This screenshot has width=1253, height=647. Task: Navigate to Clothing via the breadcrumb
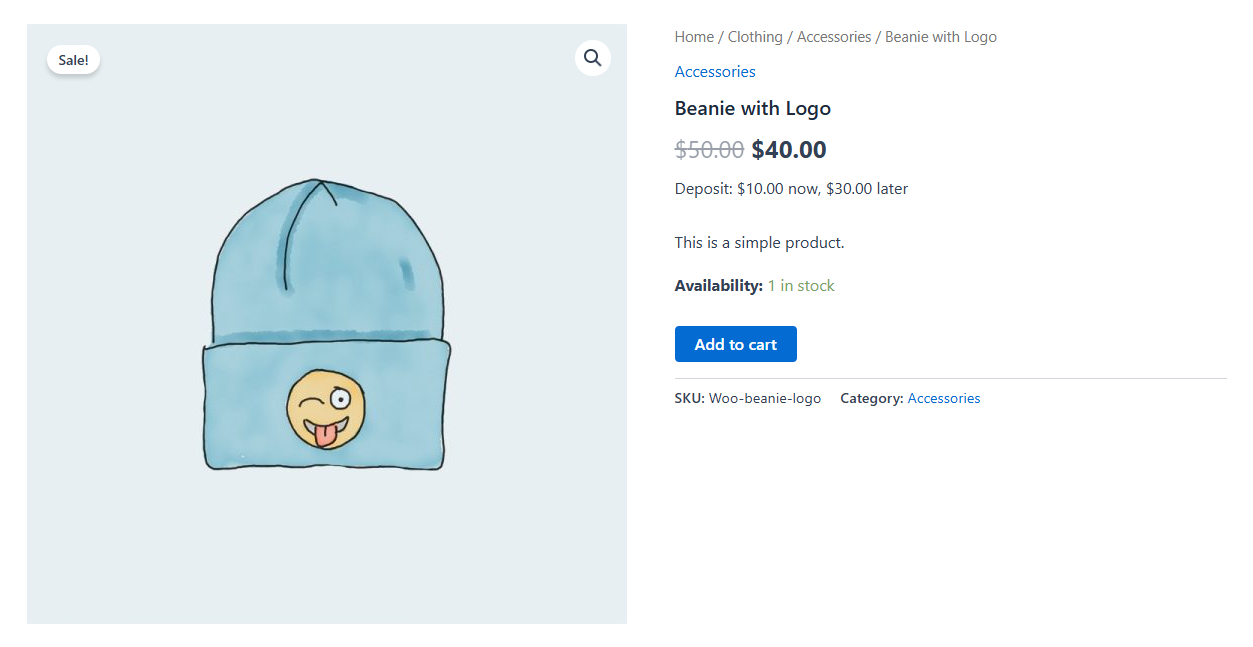point(755,36)
